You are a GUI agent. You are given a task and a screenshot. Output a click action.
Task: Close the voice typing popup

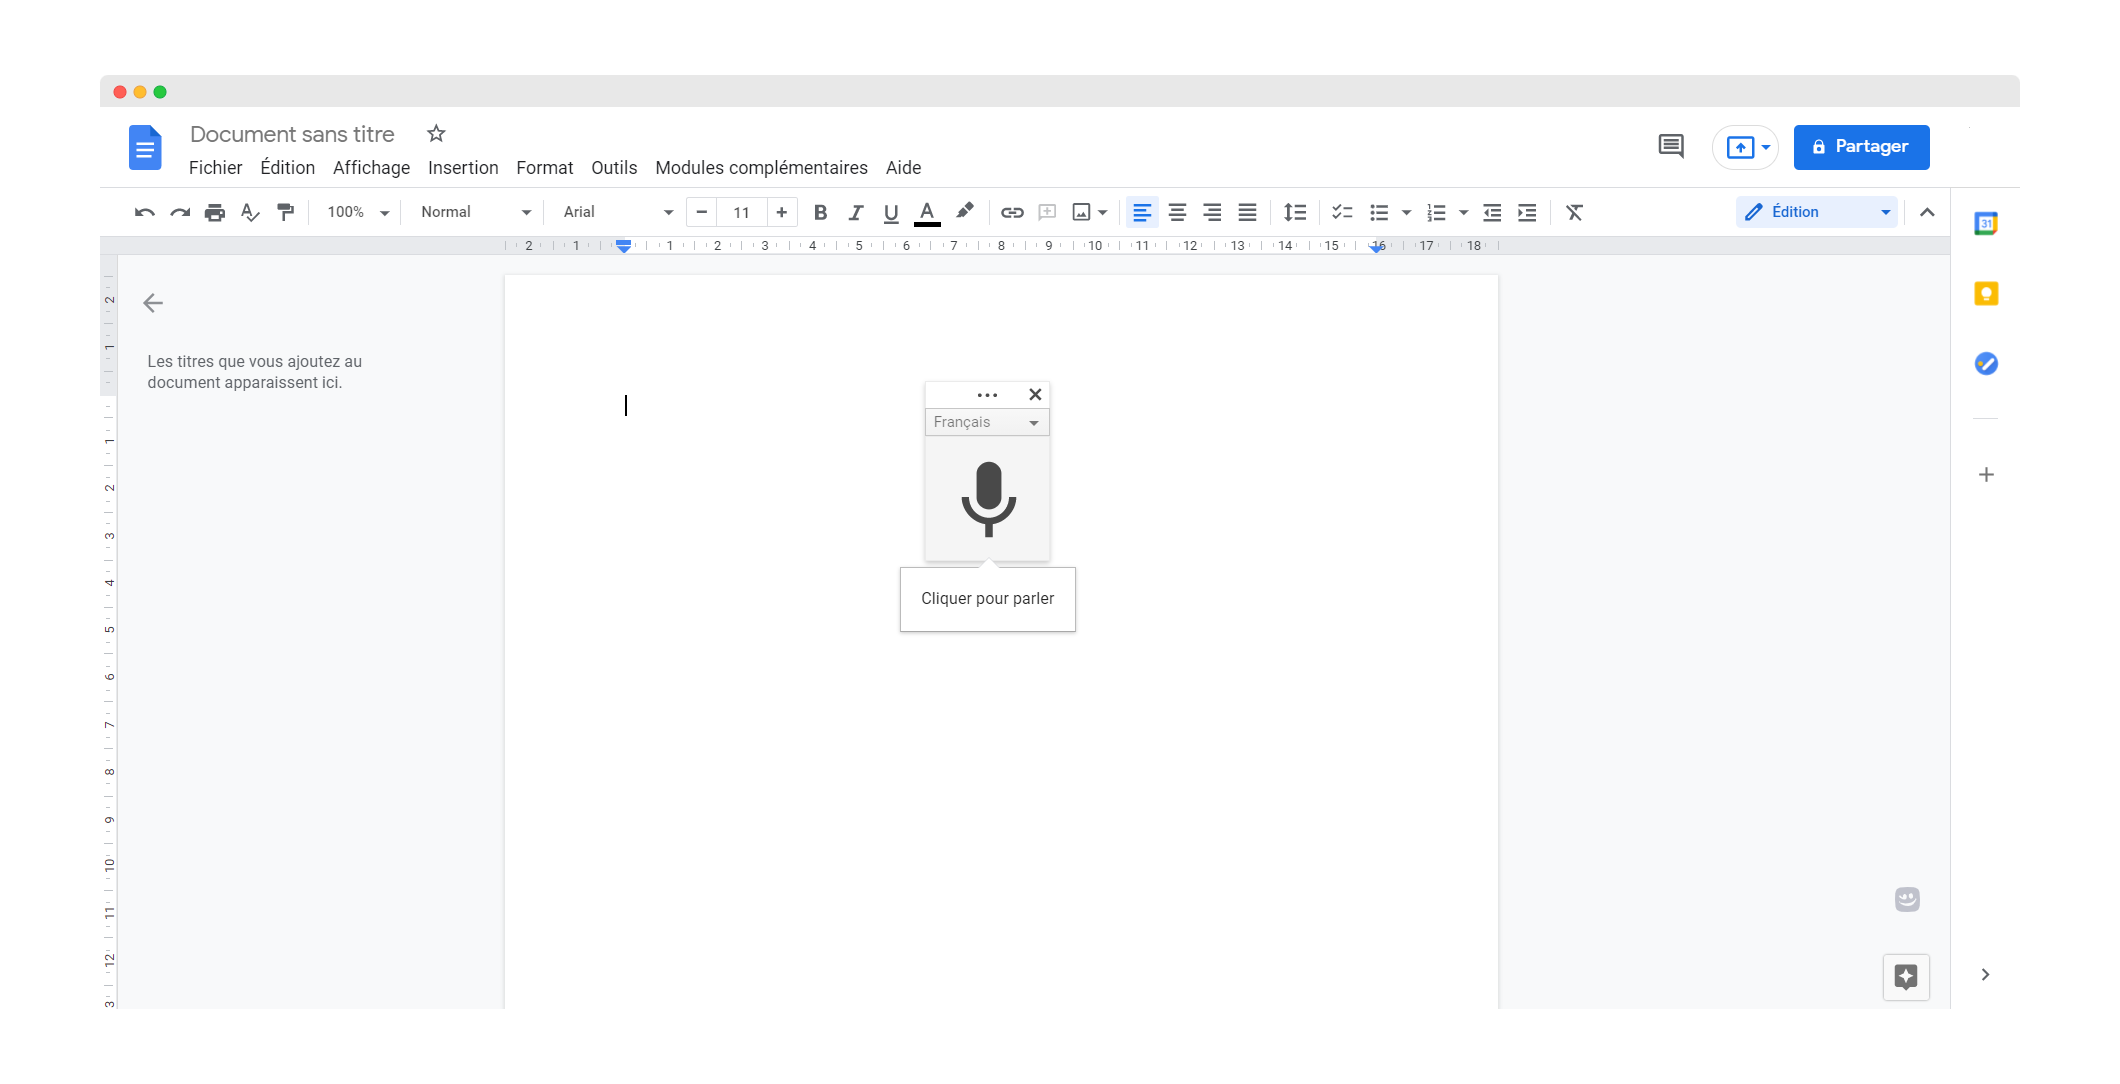click(x=1035, y=394)
